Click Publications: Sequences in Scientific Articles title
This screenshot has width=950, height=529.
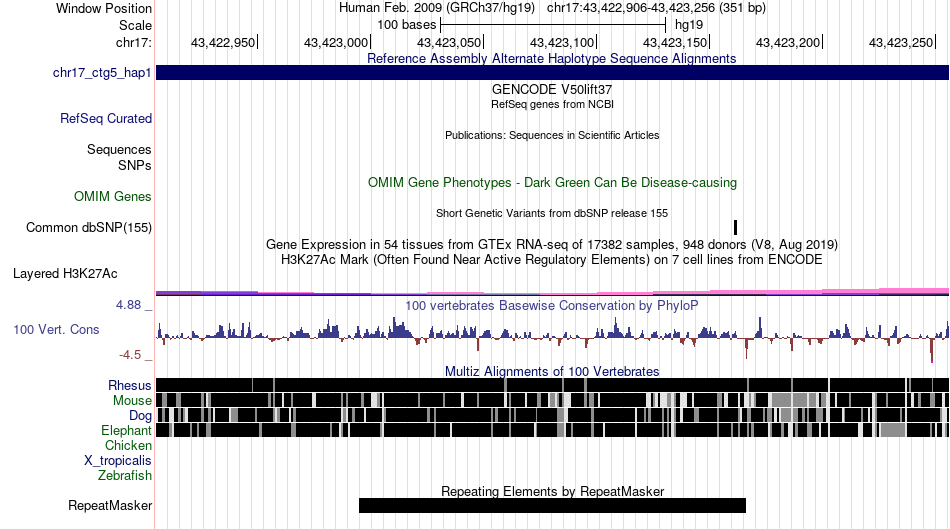(552, 135)
